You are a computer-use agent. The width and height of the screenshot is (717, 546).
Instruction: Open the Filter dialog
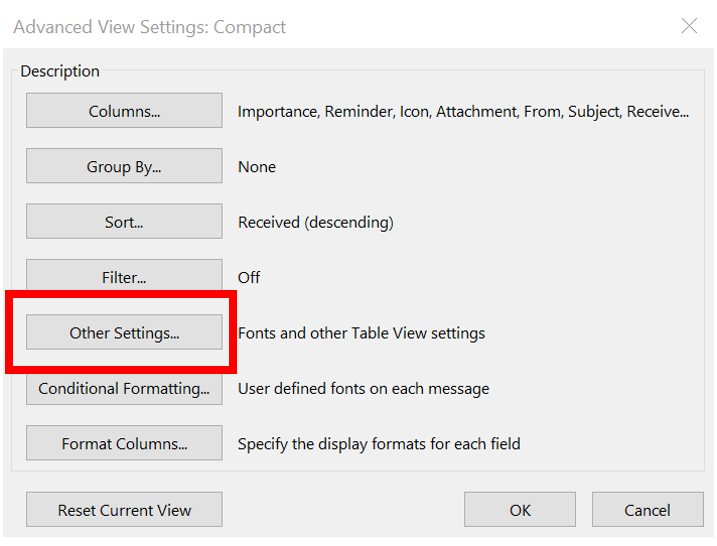point(124,277)
